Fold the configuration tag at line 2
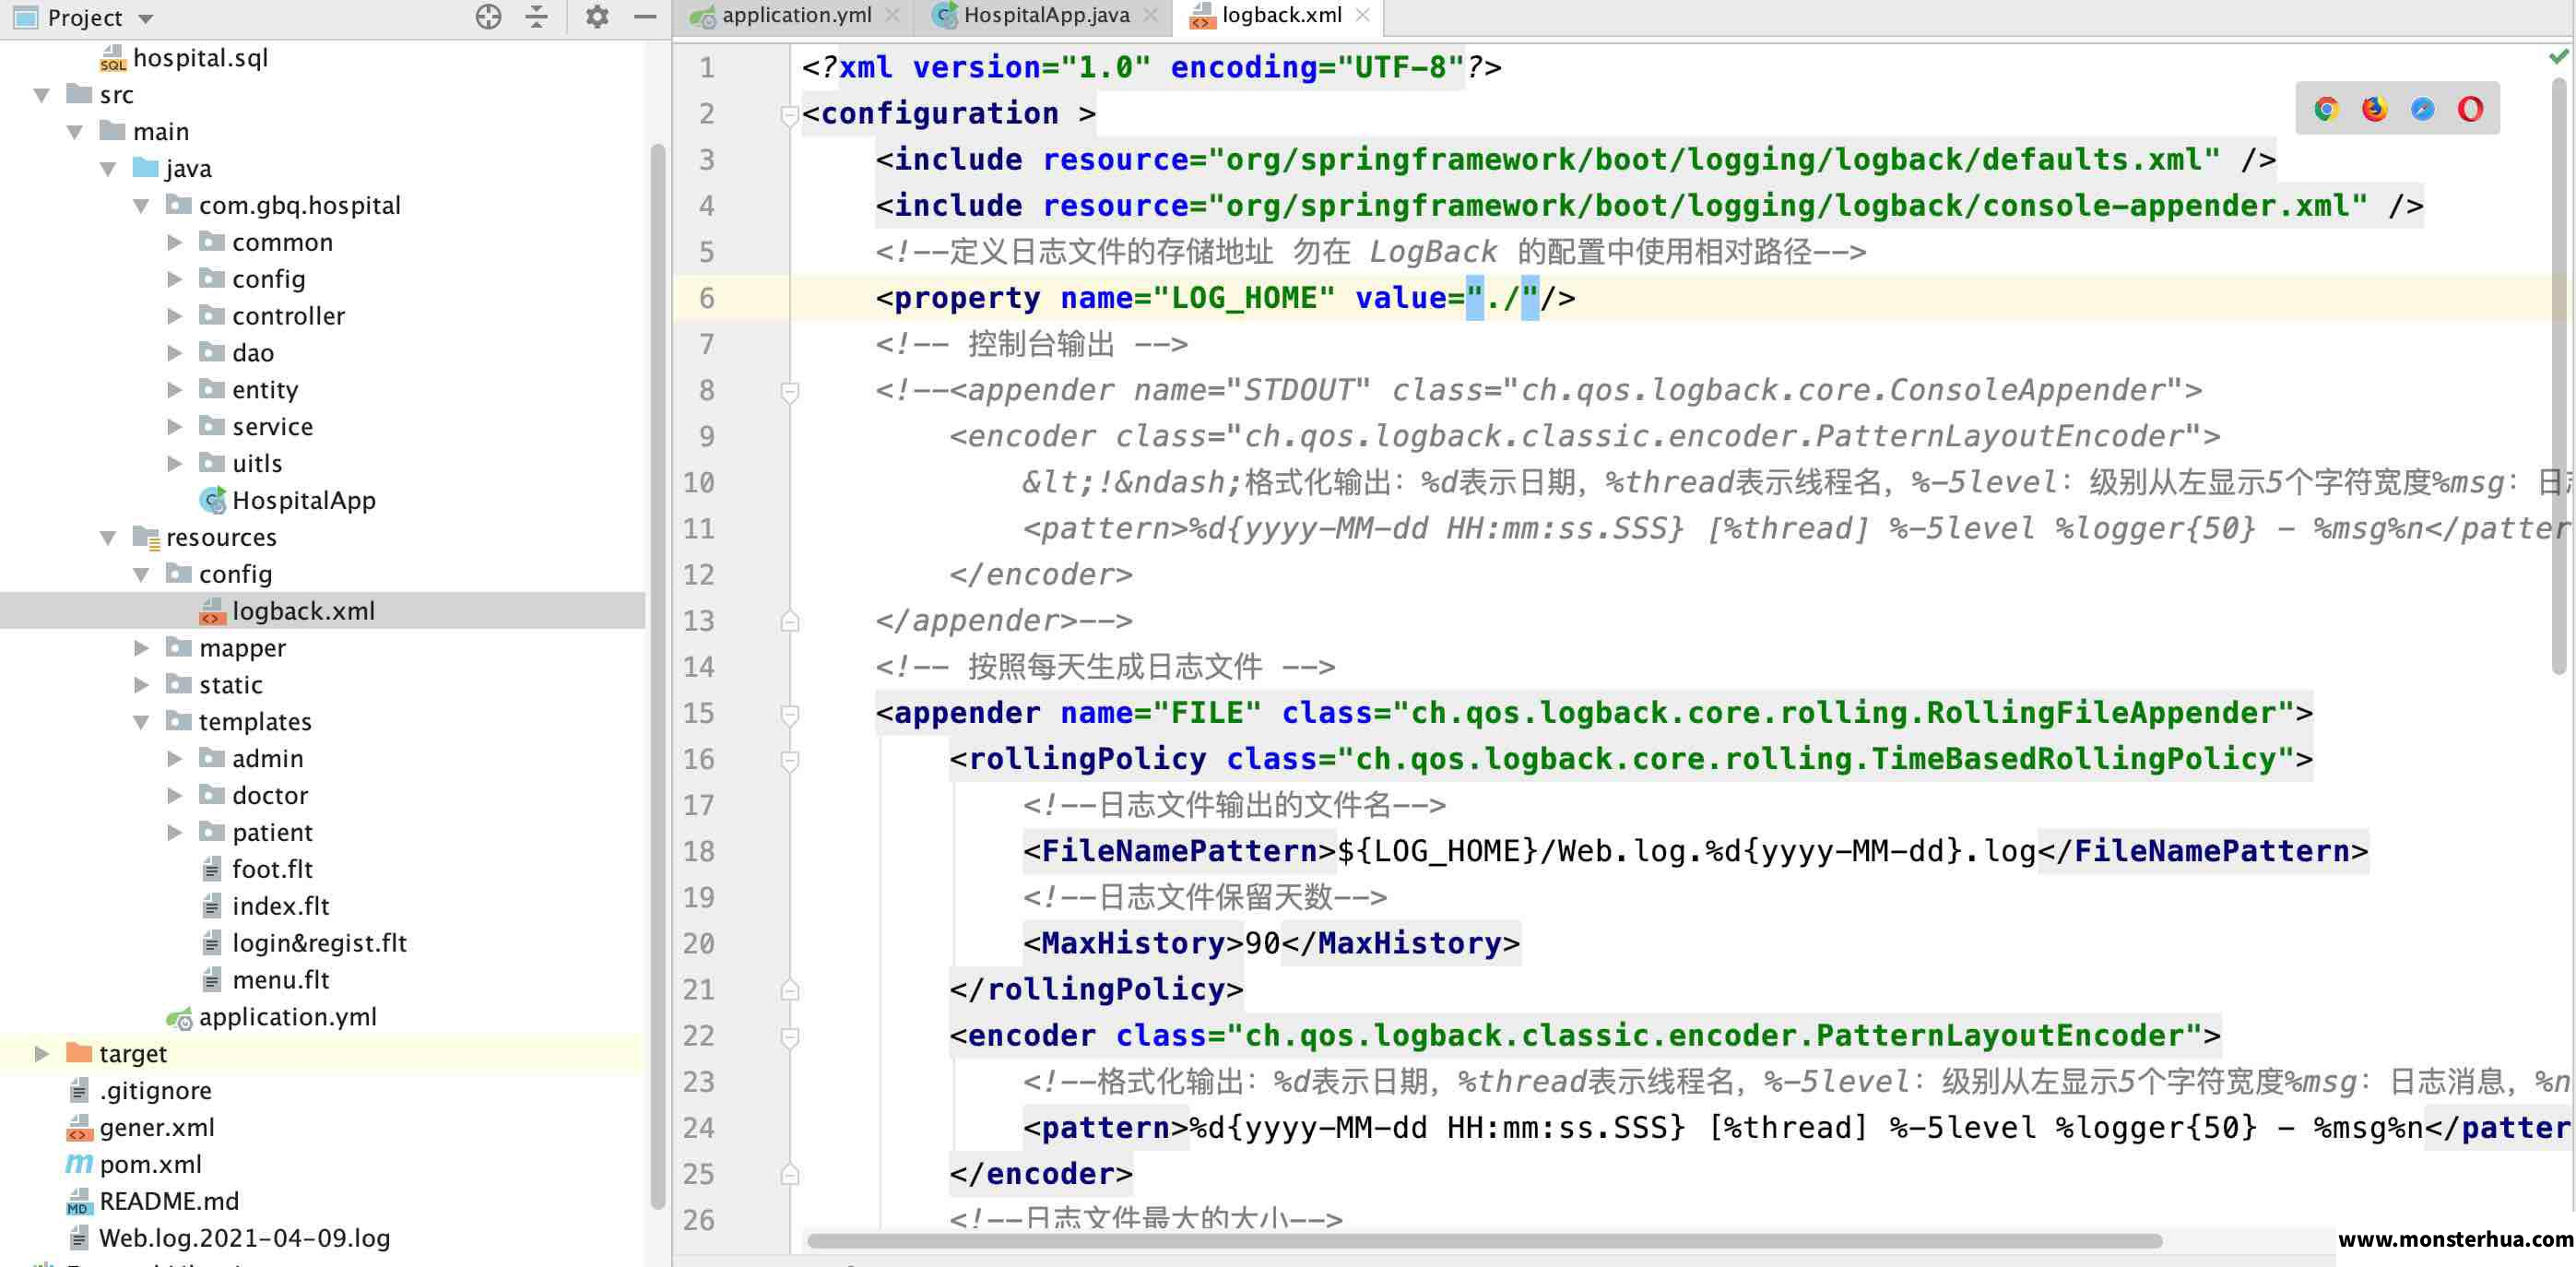The width and height of the screenshot is (2576, 1267). 789,115
